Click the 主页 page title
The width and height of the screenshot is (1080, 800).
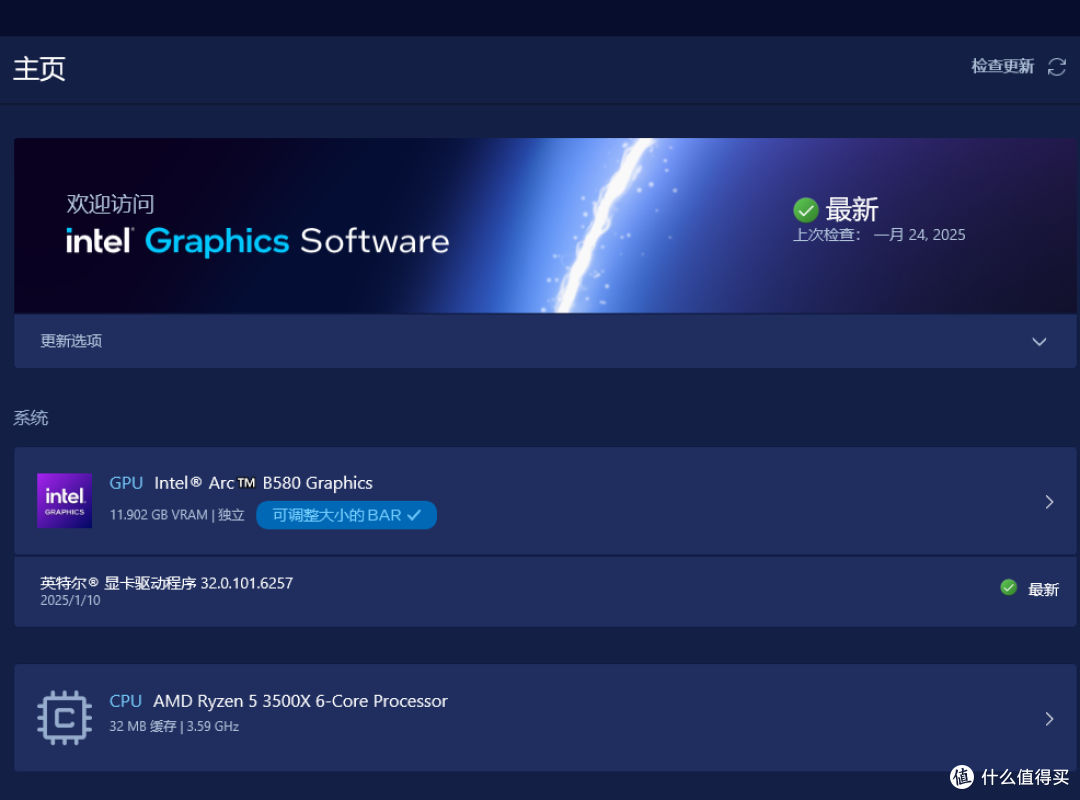(39, 69)
